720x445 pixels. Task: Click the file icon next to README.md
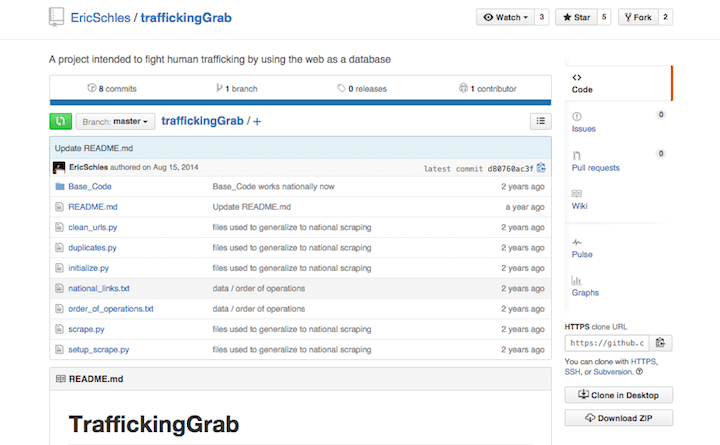pyautogui.click(x=59, y=207)
